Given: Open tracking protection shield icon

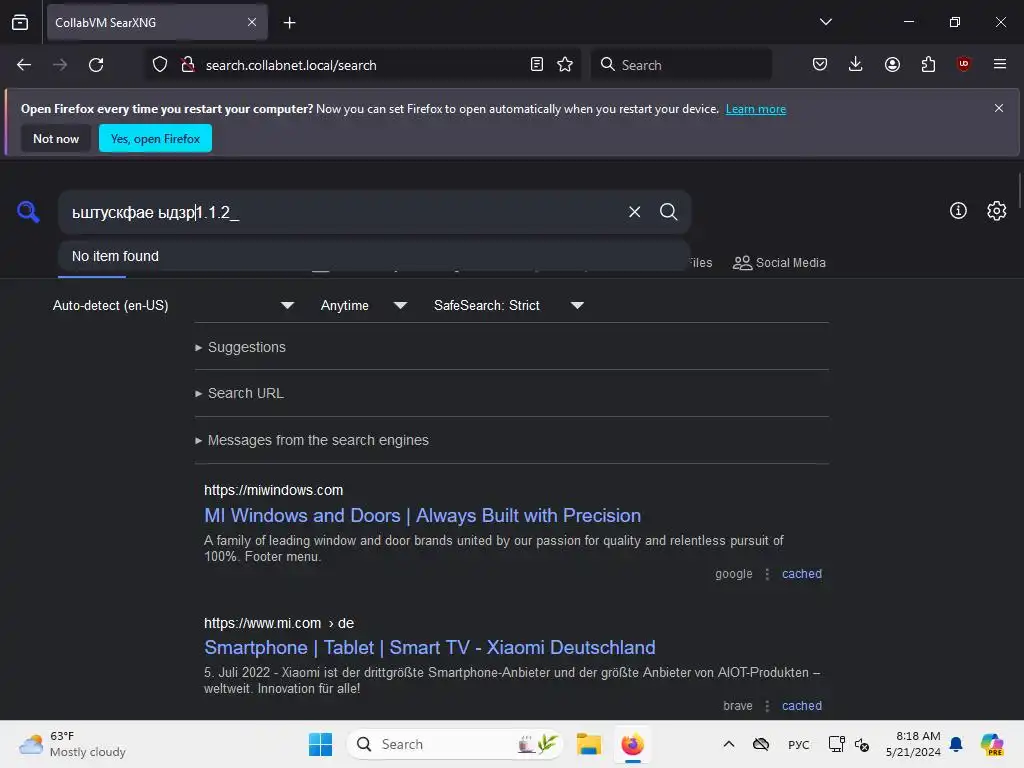Looking at the screenshot, I should tap(160, 65).
